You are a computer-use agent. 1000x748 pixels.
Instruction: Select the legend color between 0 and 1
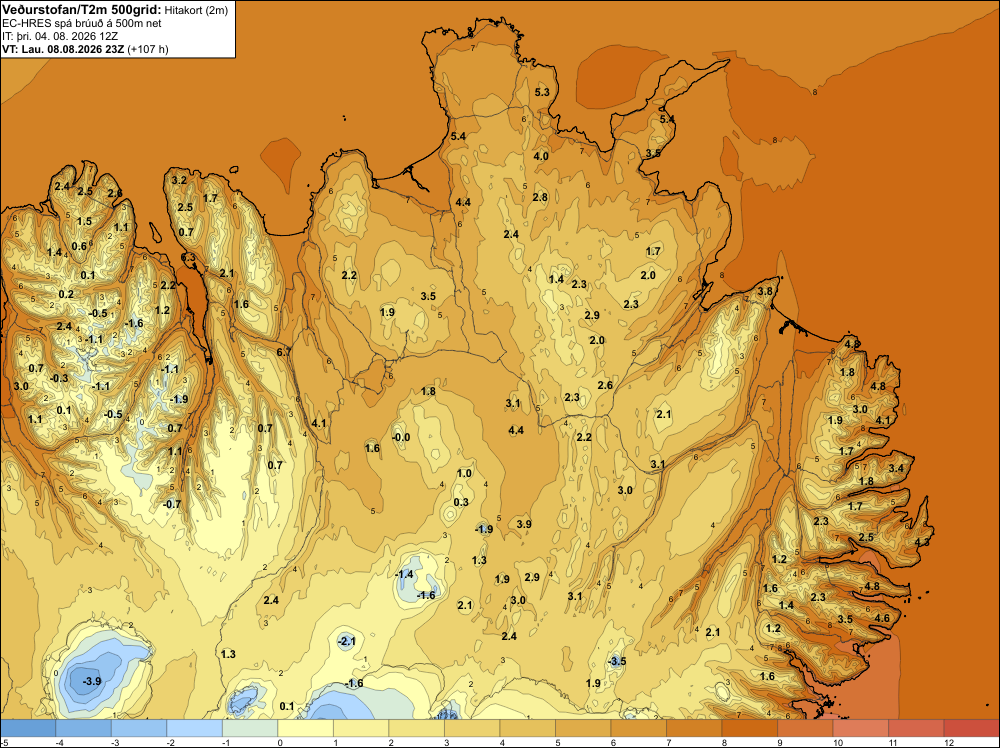[x=305, y=728]
